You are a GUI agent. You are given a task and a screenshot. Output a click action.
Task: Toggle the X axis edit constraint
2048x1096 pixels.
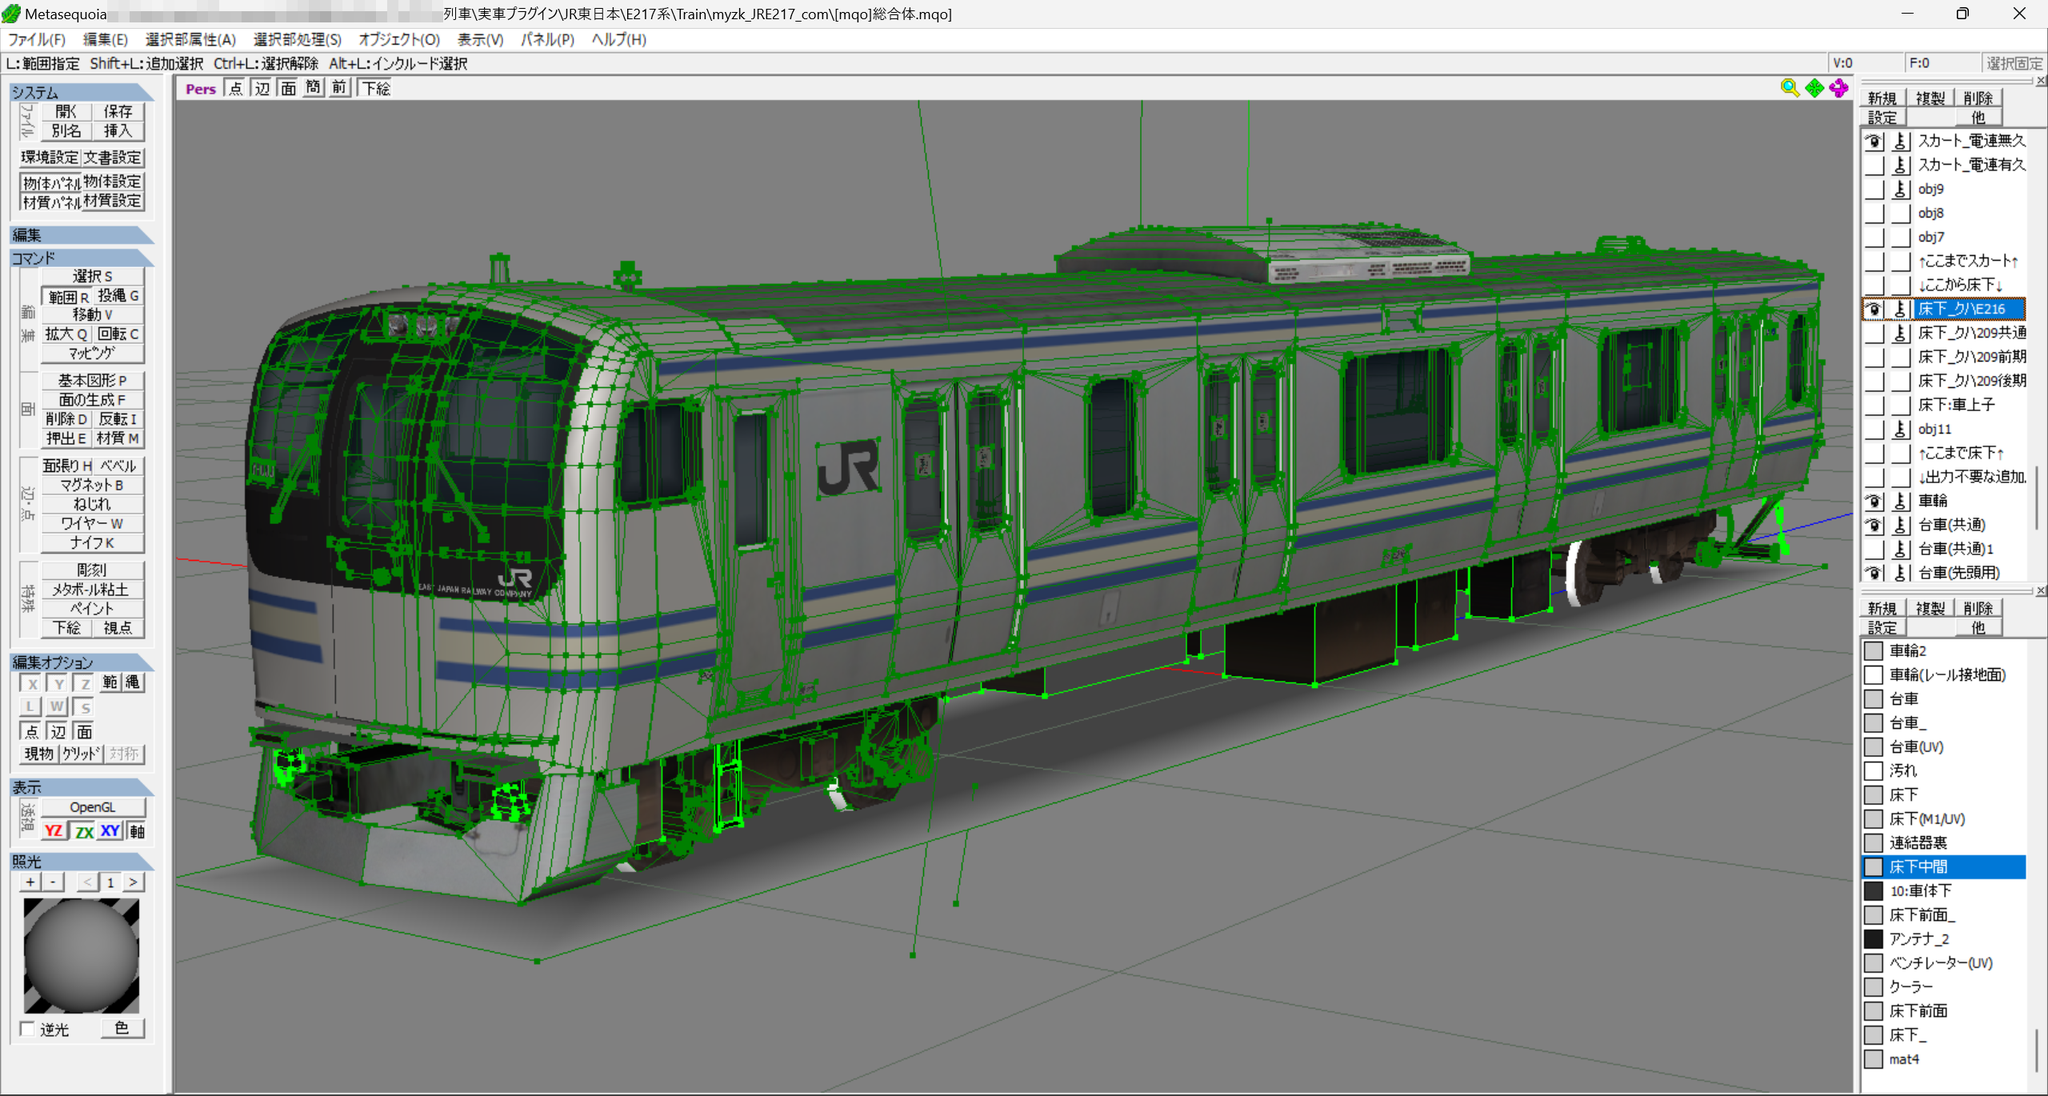point(32,684)
